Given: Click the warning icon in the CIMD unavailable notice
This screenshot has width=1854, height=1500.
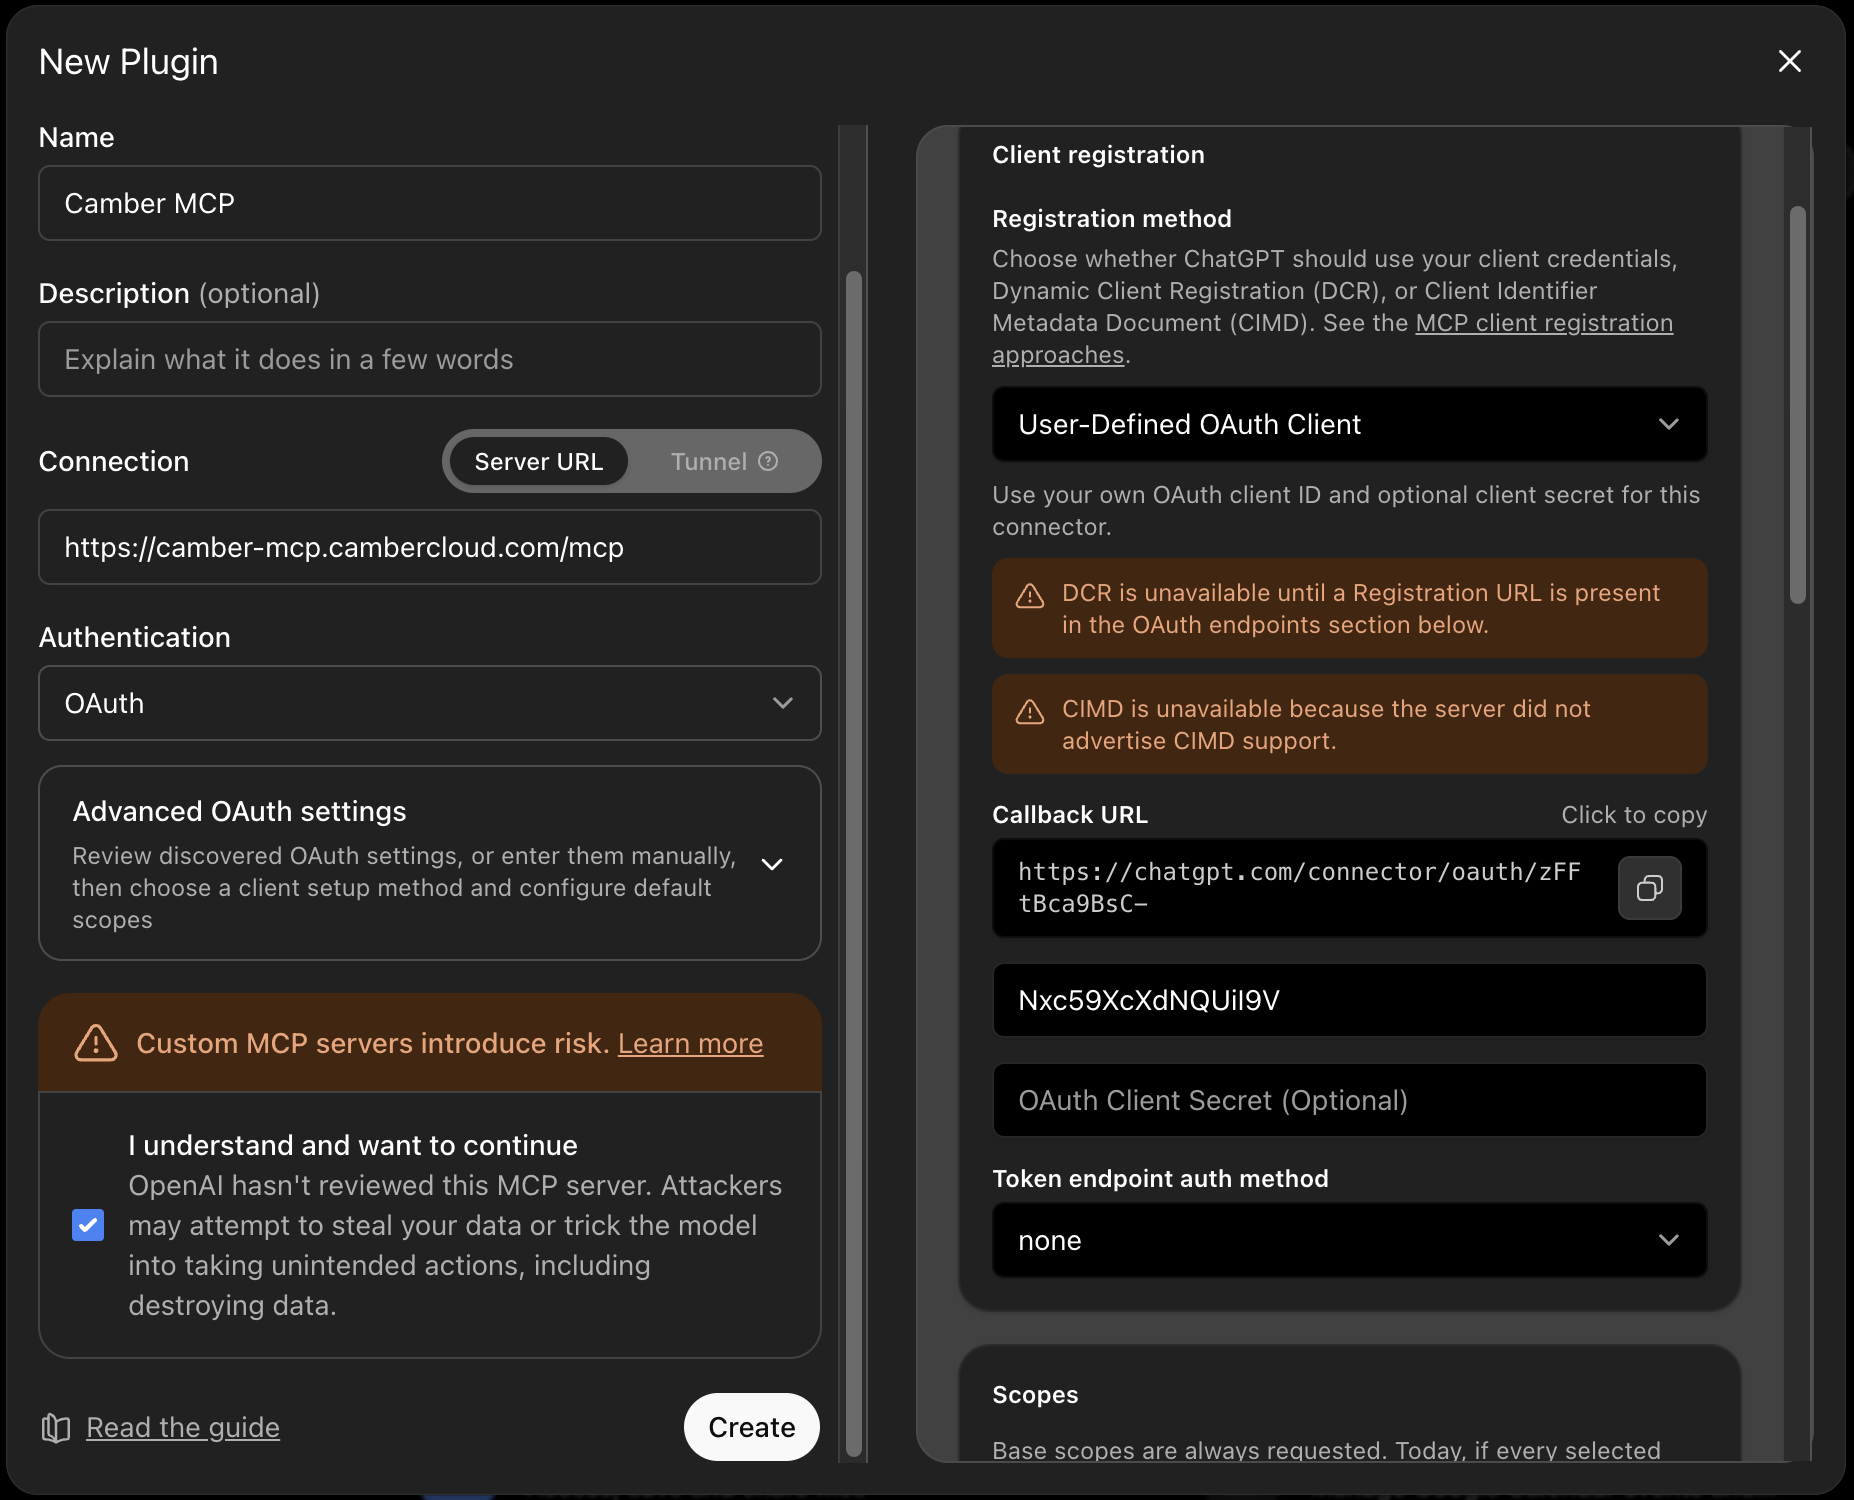Looking at the screenshot, I should click(1030, 712).
